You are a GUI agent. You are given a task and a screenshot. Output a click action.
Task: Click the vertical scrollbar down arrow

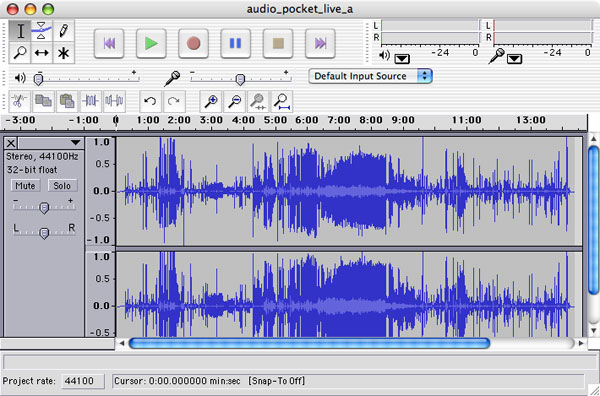tap(593, 330)
